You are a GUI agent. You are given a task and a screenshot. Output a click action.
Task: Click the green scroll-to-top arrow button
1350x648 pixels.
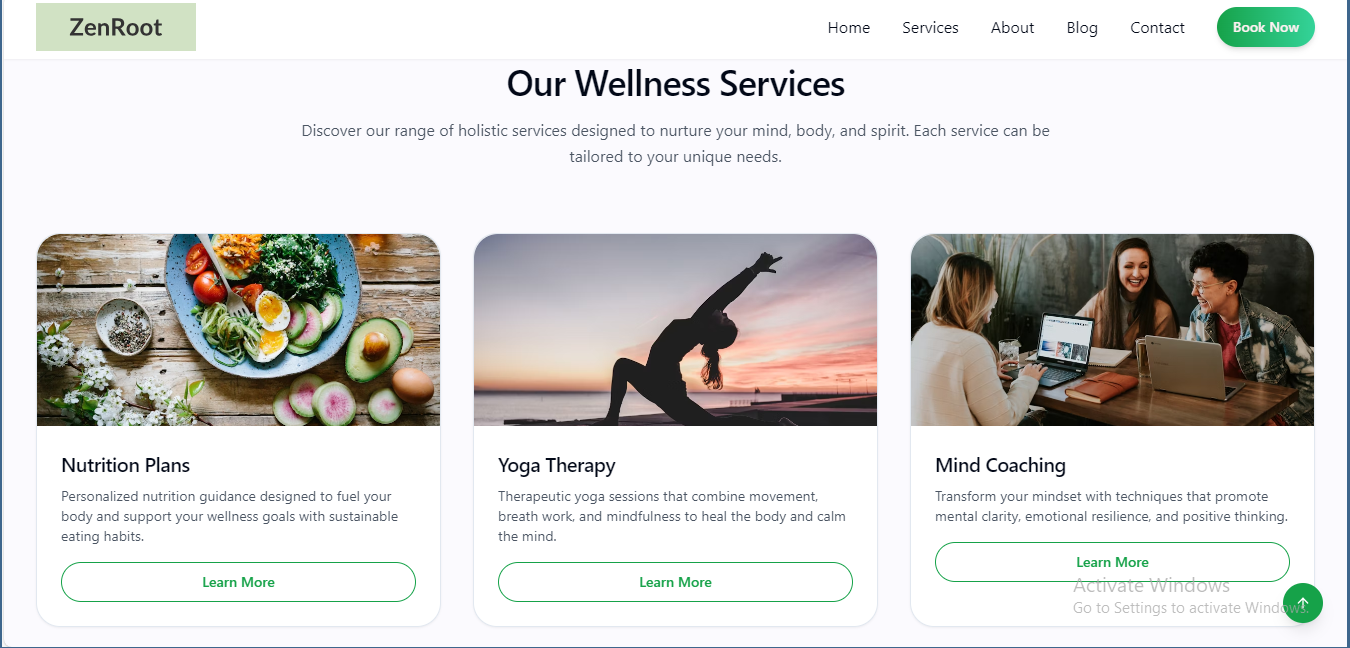(x=1302, y=603)
